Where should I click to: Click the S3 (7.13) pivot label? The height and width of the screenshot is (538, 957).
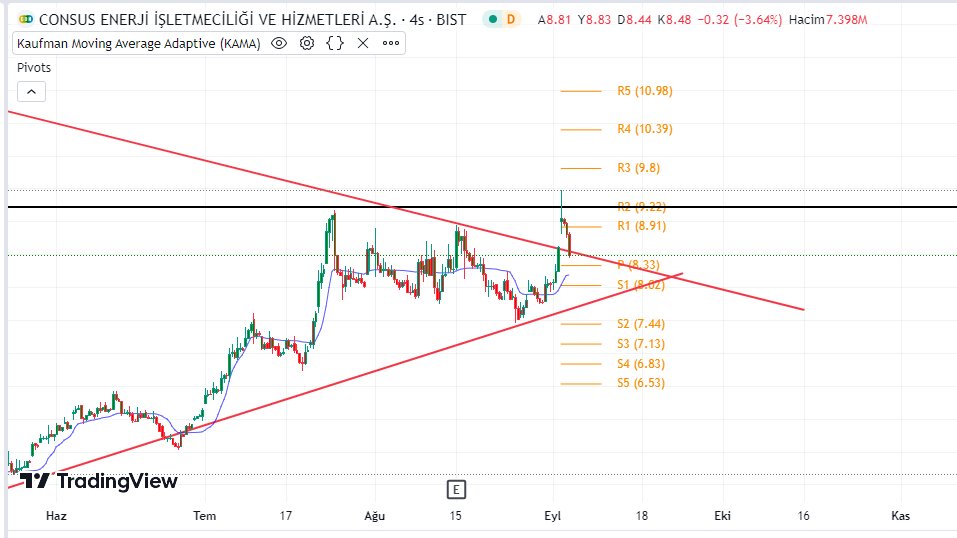(x=641, y=344)
